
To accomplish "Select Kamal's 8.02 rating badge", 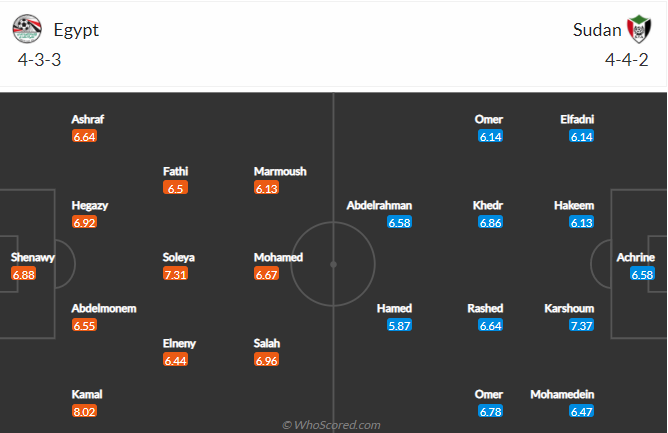I will point(84,412).
